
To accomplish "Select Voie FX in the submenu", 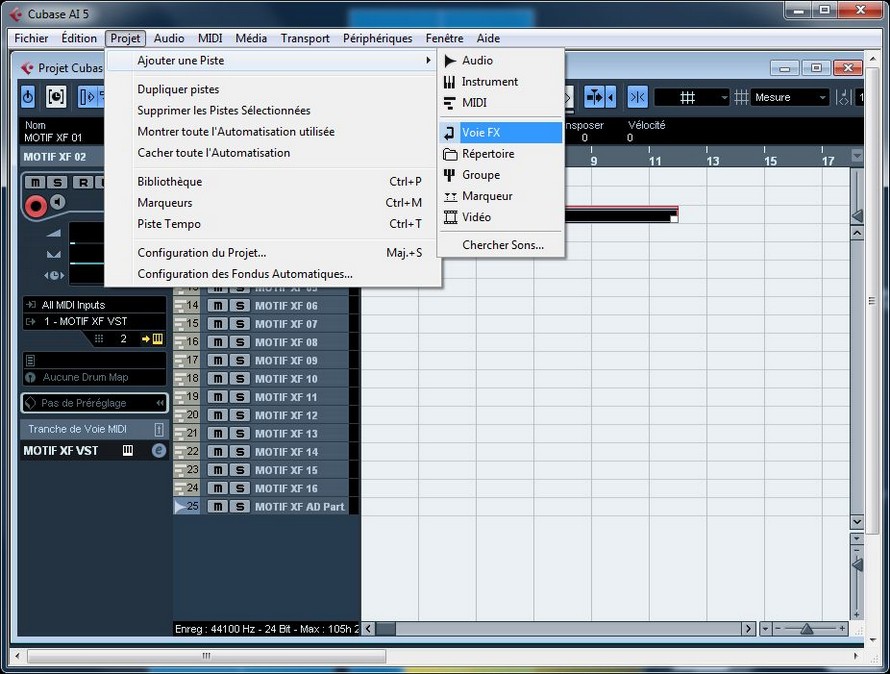I will (x=500, y=133).
